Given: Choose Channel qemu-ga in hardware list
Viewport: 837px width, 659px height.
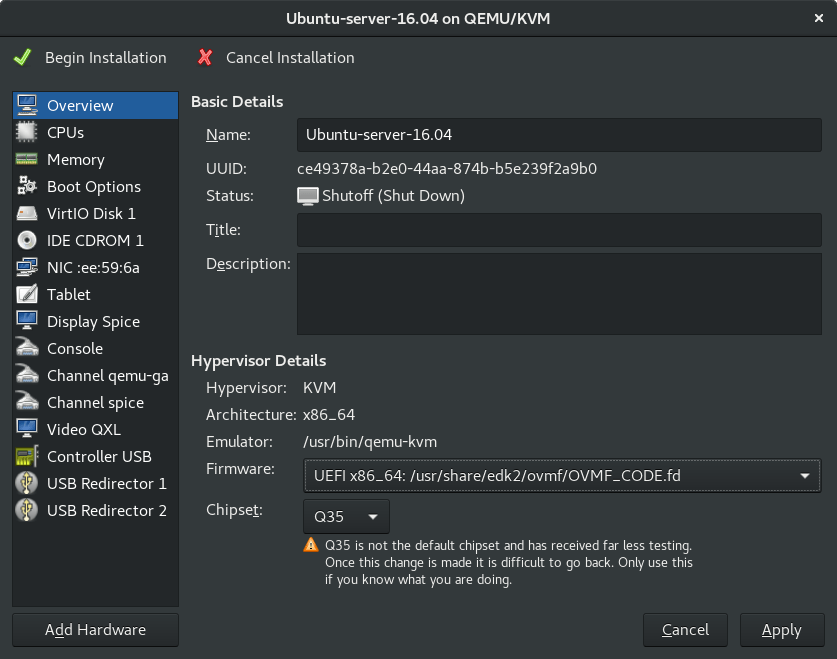Looking at the screenshot, I should (107, 375).
